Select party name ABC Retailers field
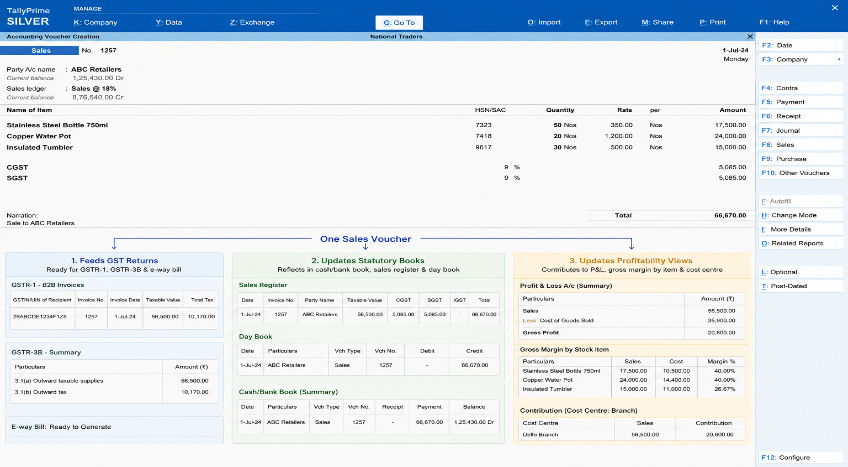 pos(96,69)
